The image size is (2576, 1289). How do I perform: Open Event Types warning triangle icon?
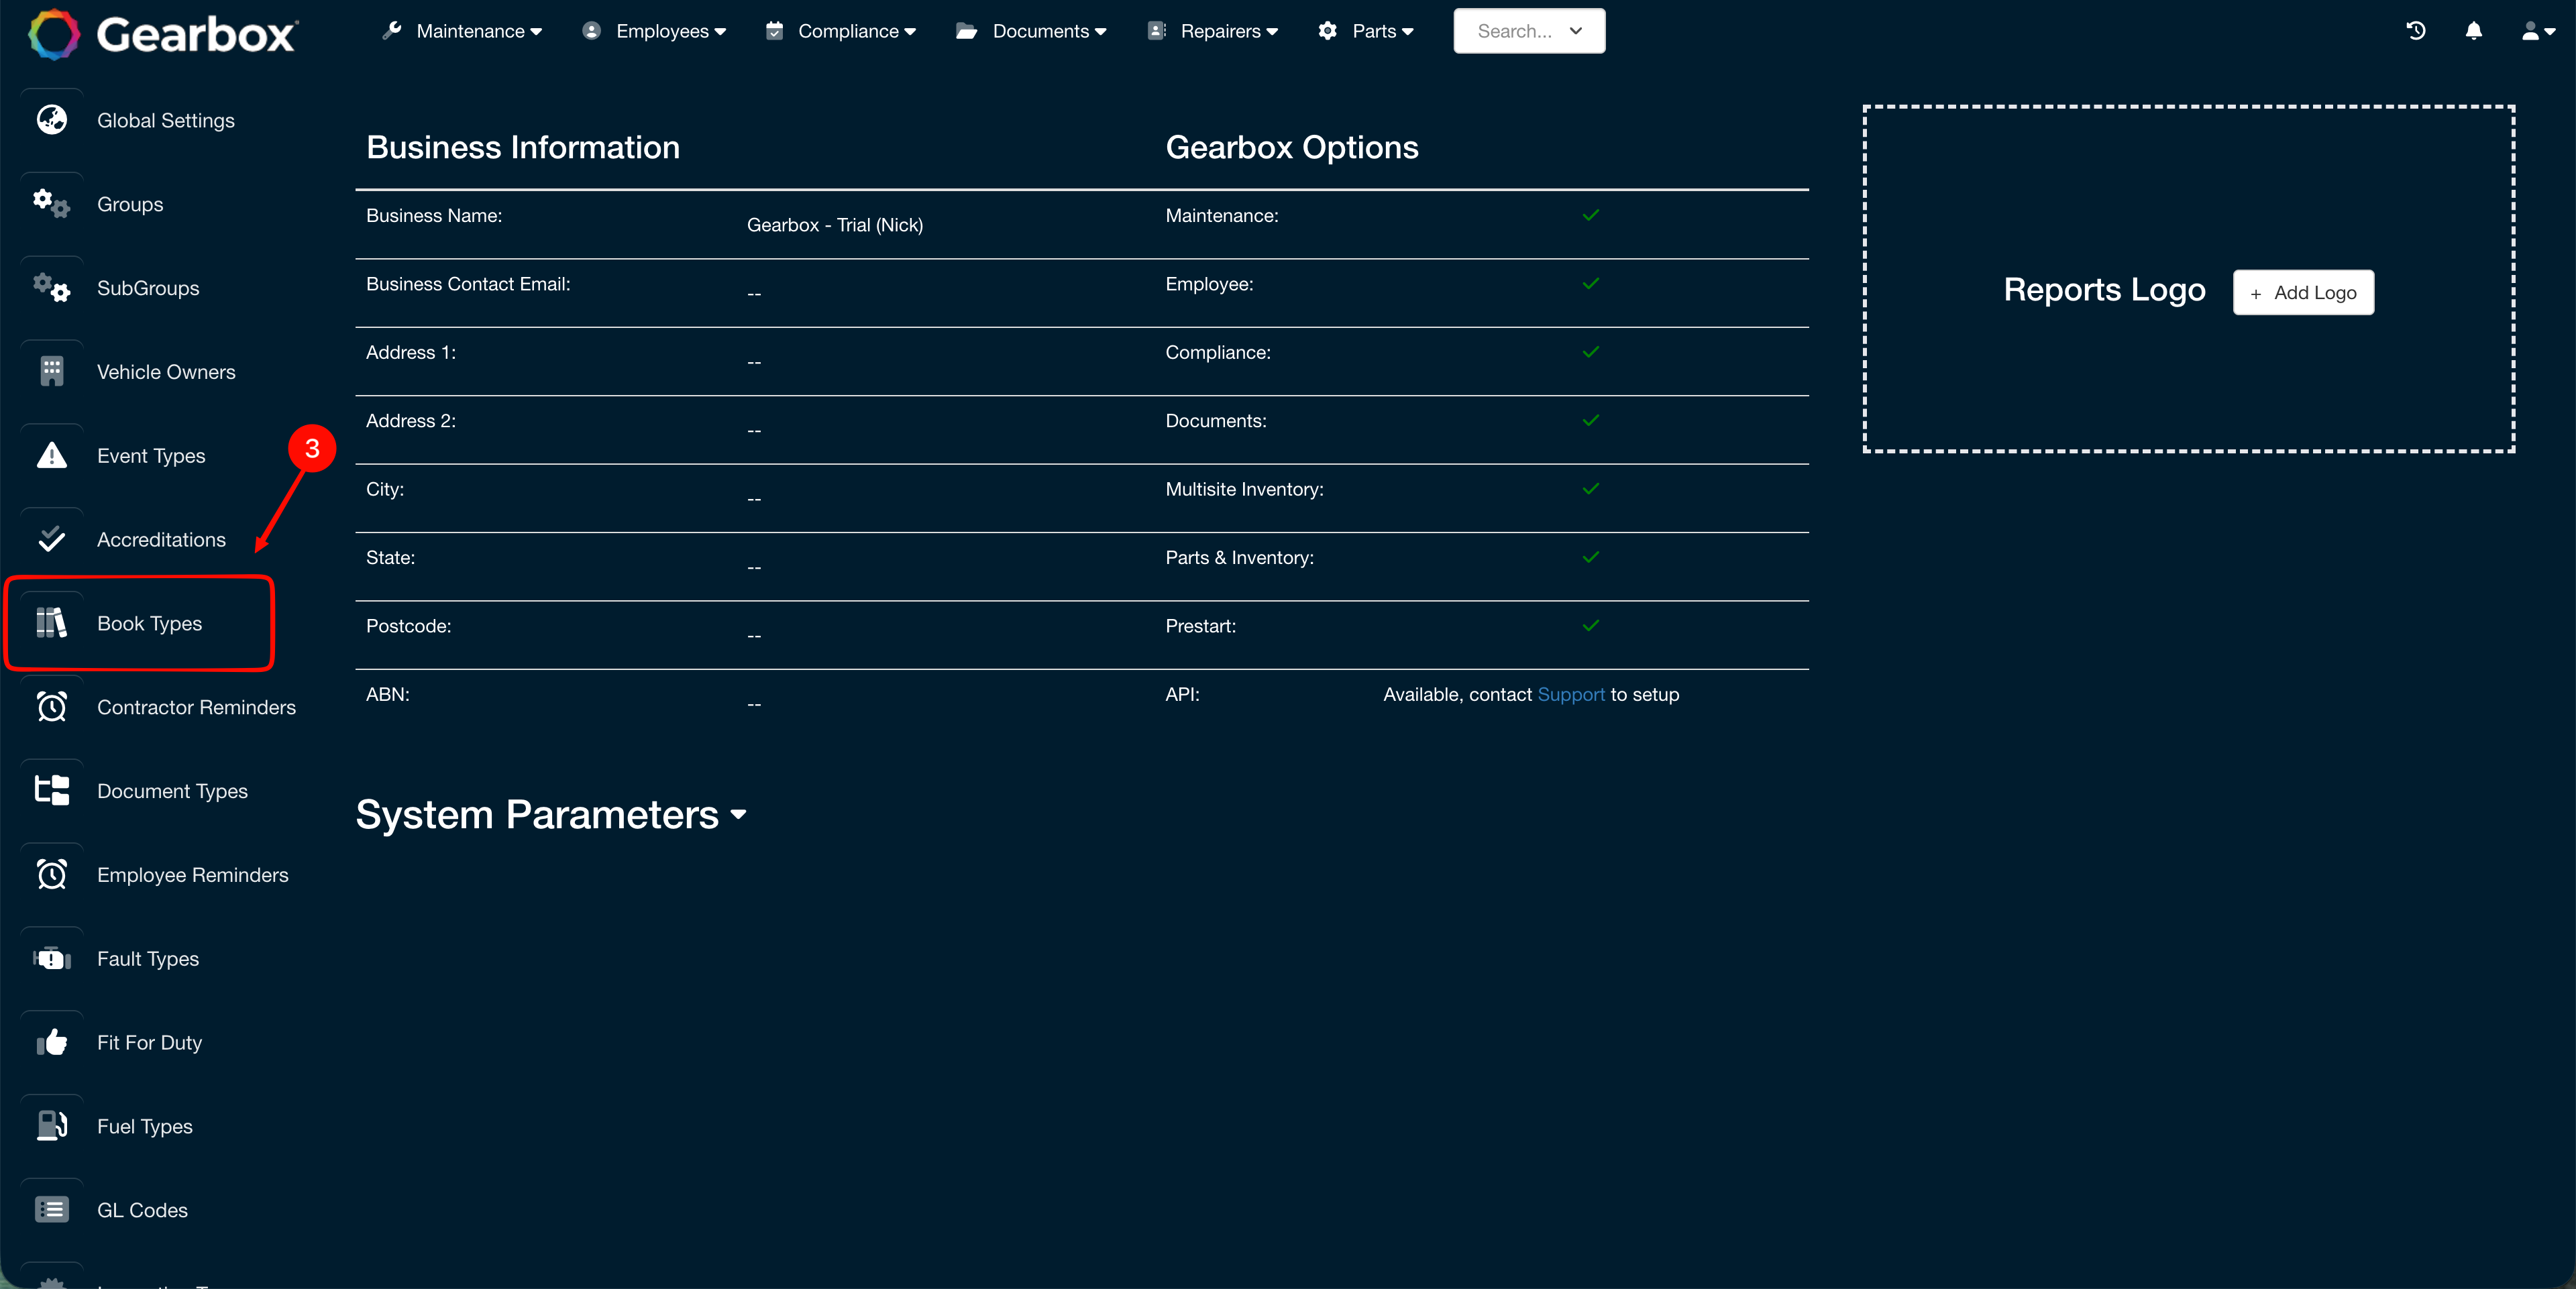pyautogui.click(x=52, y=456)
